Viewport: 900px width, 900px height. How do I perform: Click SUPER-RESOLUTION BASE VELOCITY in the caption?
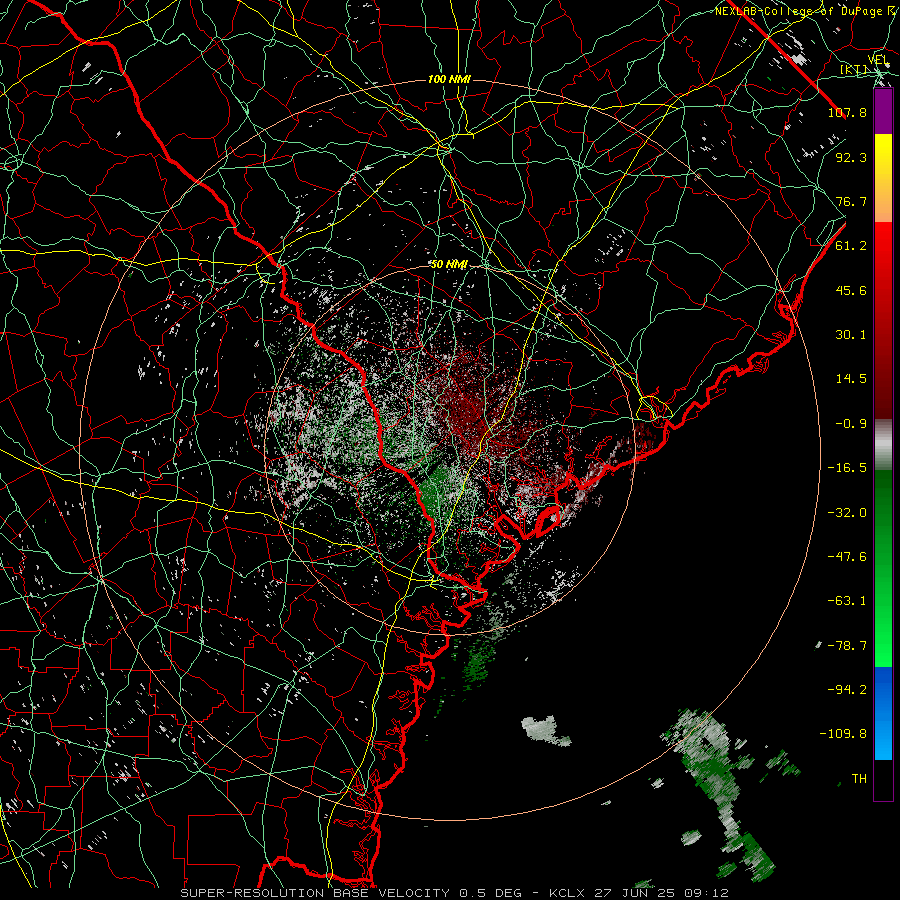(315, 893)
